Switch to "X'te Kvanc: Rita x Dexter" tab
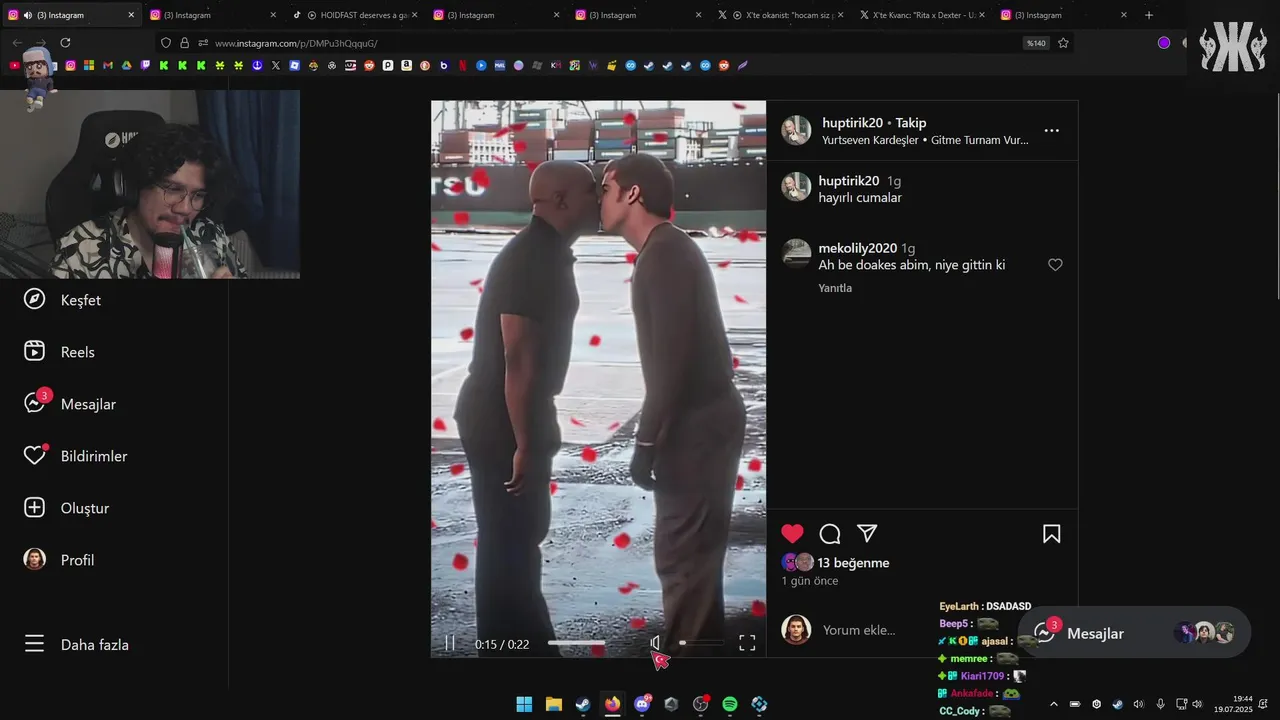Image resolution: width=1280 pixels, height=720 pixels. pos(924,15)
